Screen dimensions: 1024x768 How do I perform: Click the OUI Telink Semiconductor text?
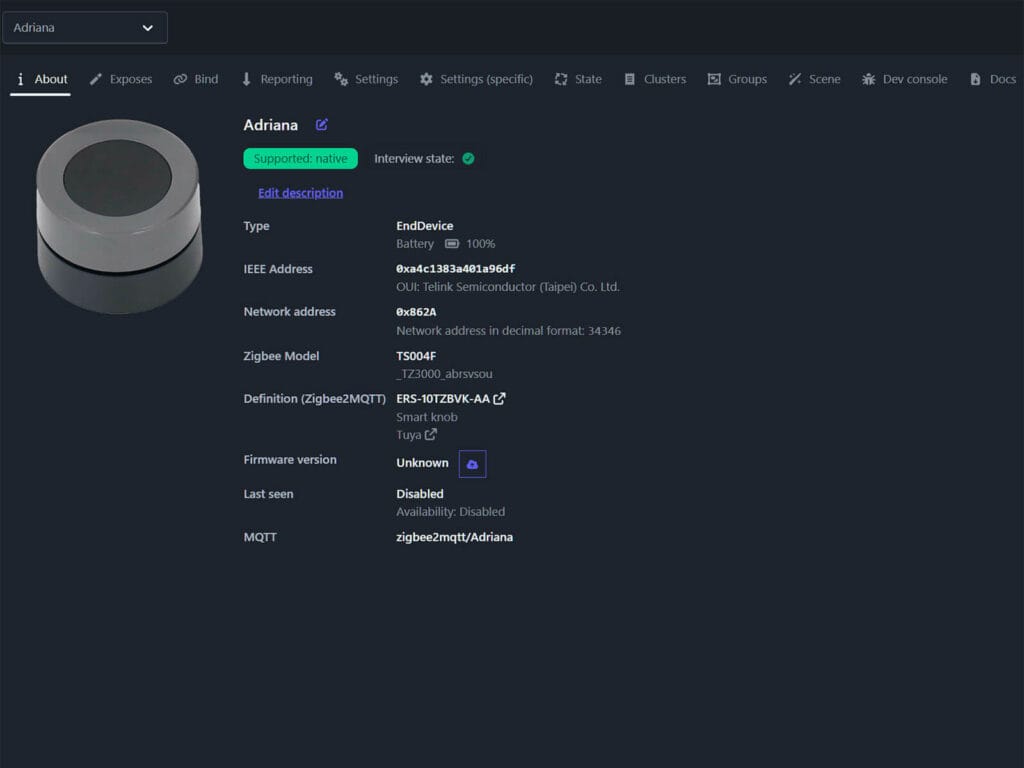click(507, 287)
